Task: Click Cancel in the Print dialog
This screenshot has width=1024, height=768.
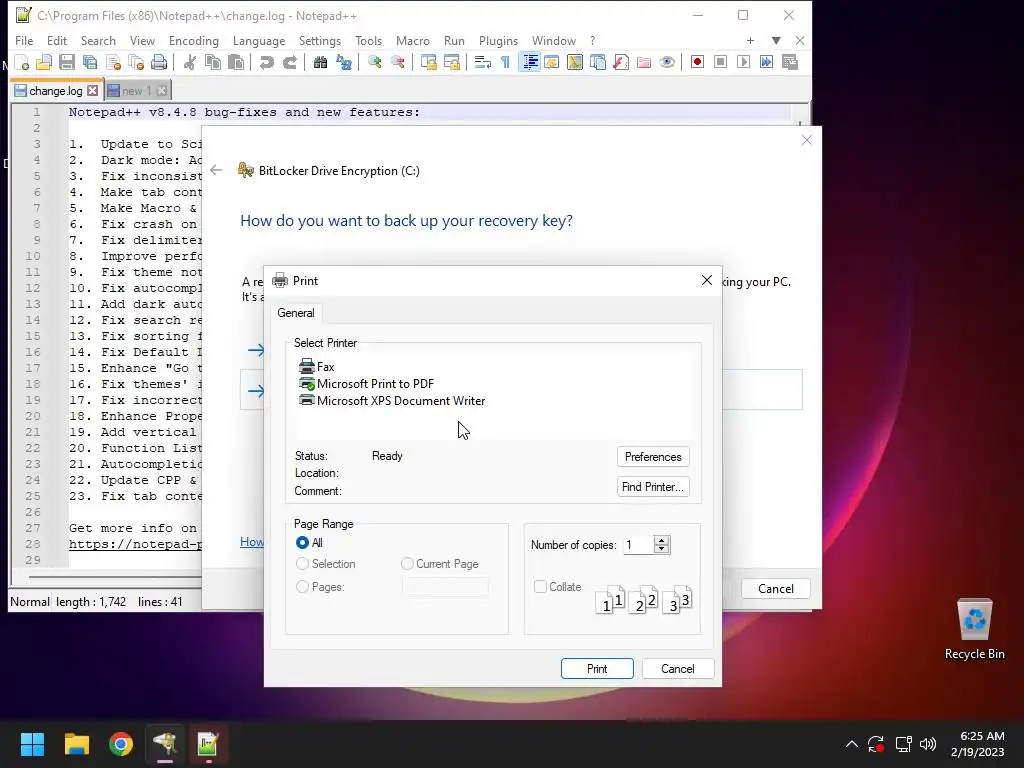Action: point(677,669)
